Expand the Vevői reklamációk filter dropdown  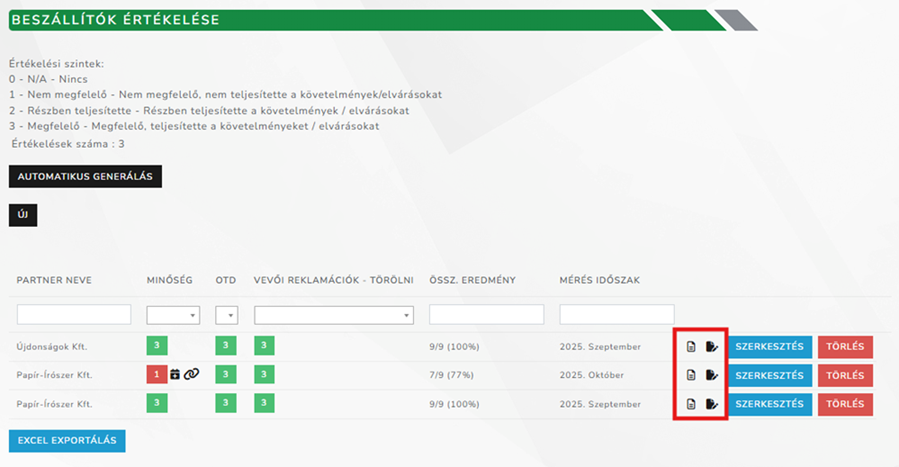[x=333, y=315]
